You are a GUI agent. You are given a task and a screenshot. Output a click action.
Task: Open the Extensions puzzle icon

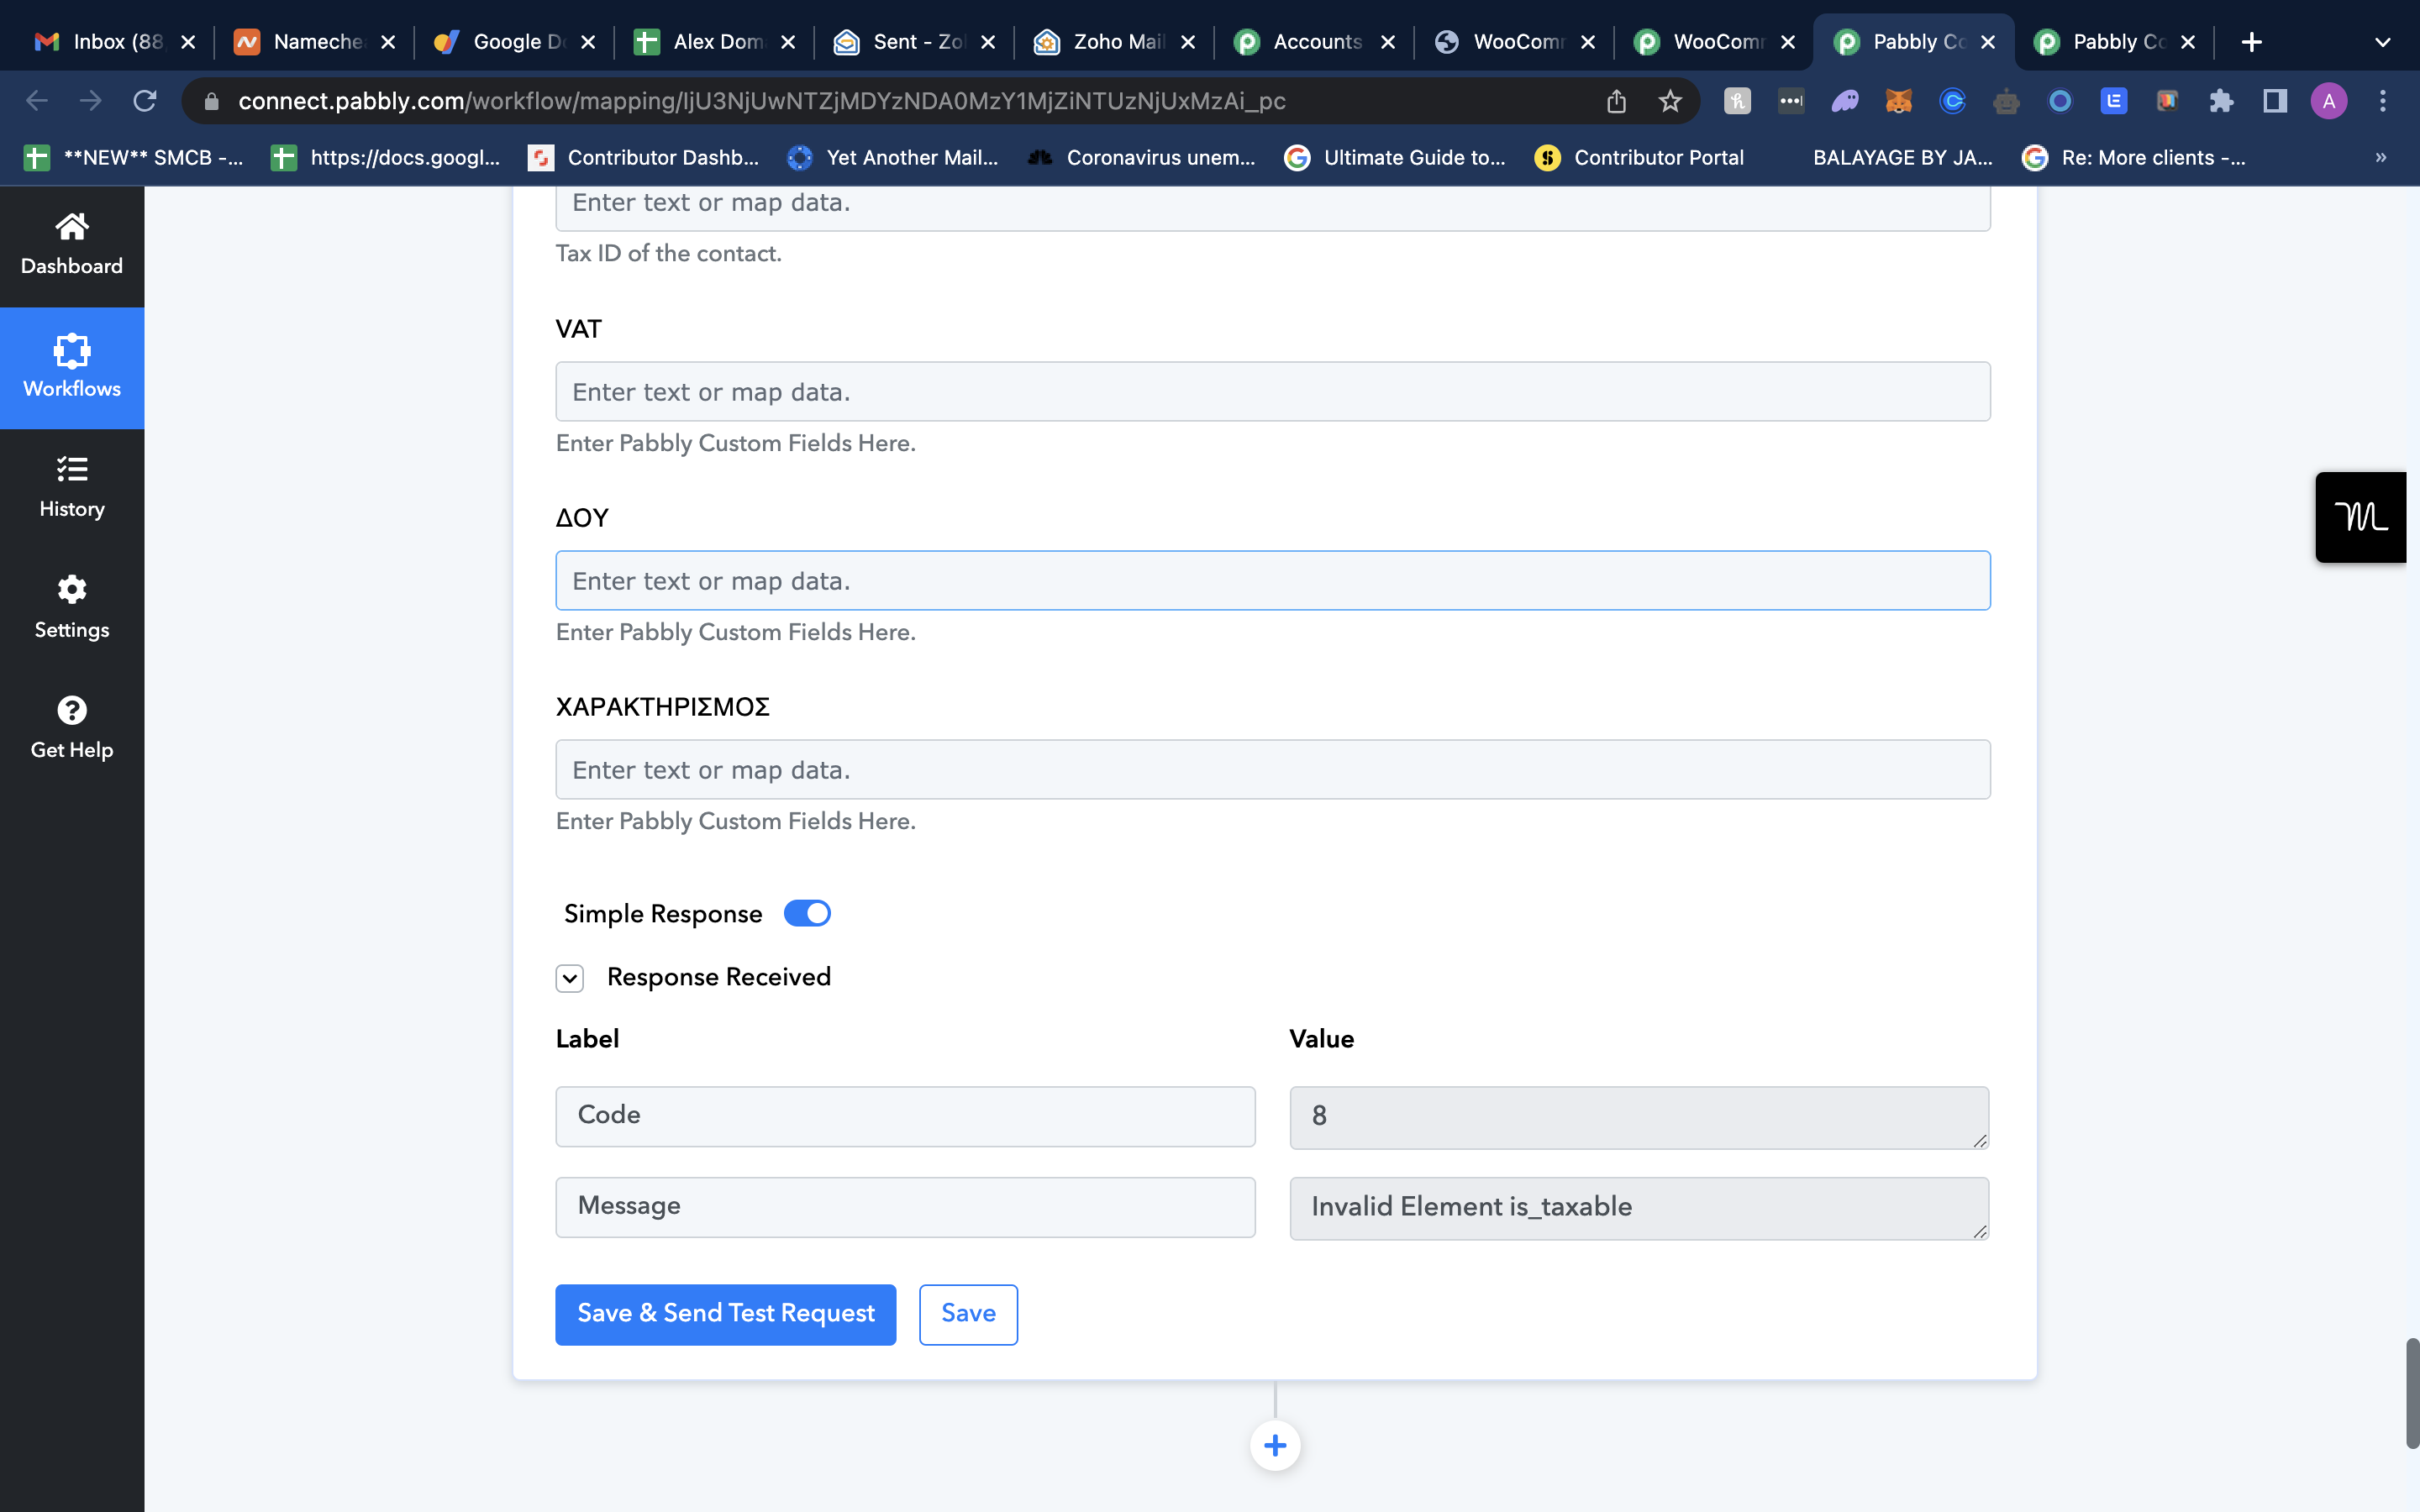point(2221,101)
